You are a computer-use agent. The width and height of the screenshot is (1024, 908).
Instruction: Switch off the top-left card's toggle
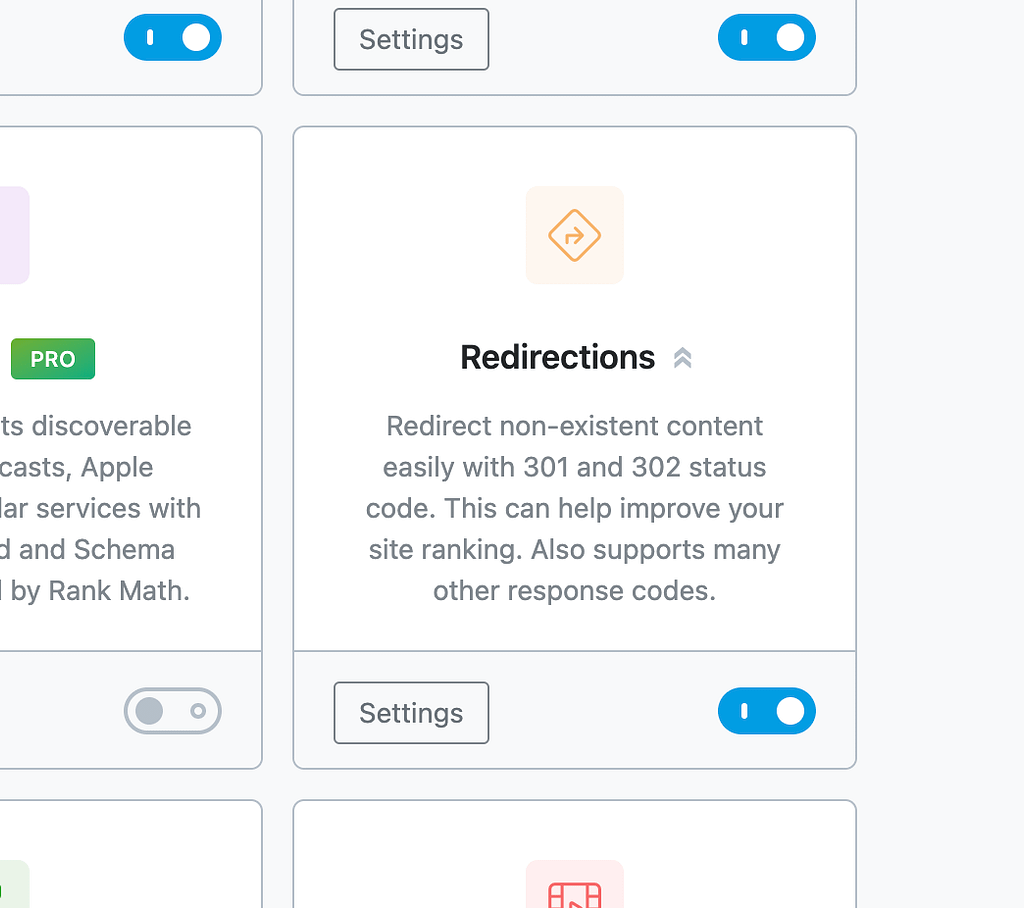[x=172, y=38]
